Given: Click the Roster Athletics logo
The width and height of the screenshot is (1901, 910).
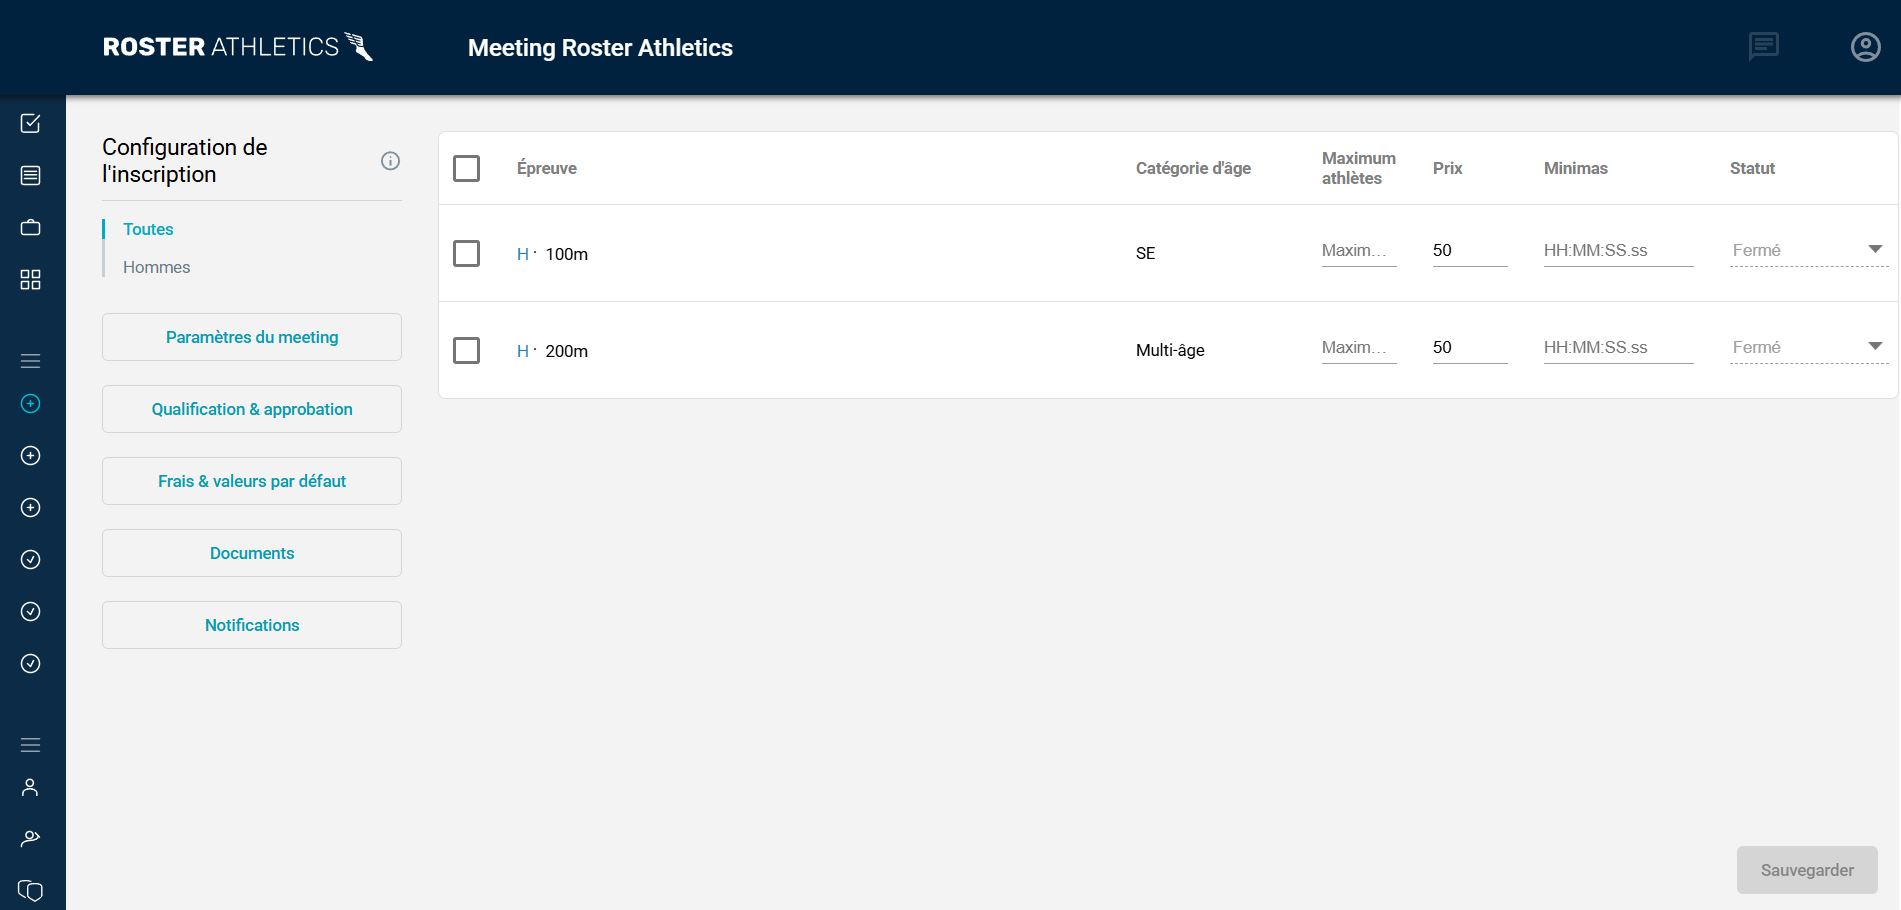Looking at the screenshot, I should click(238, 47).
